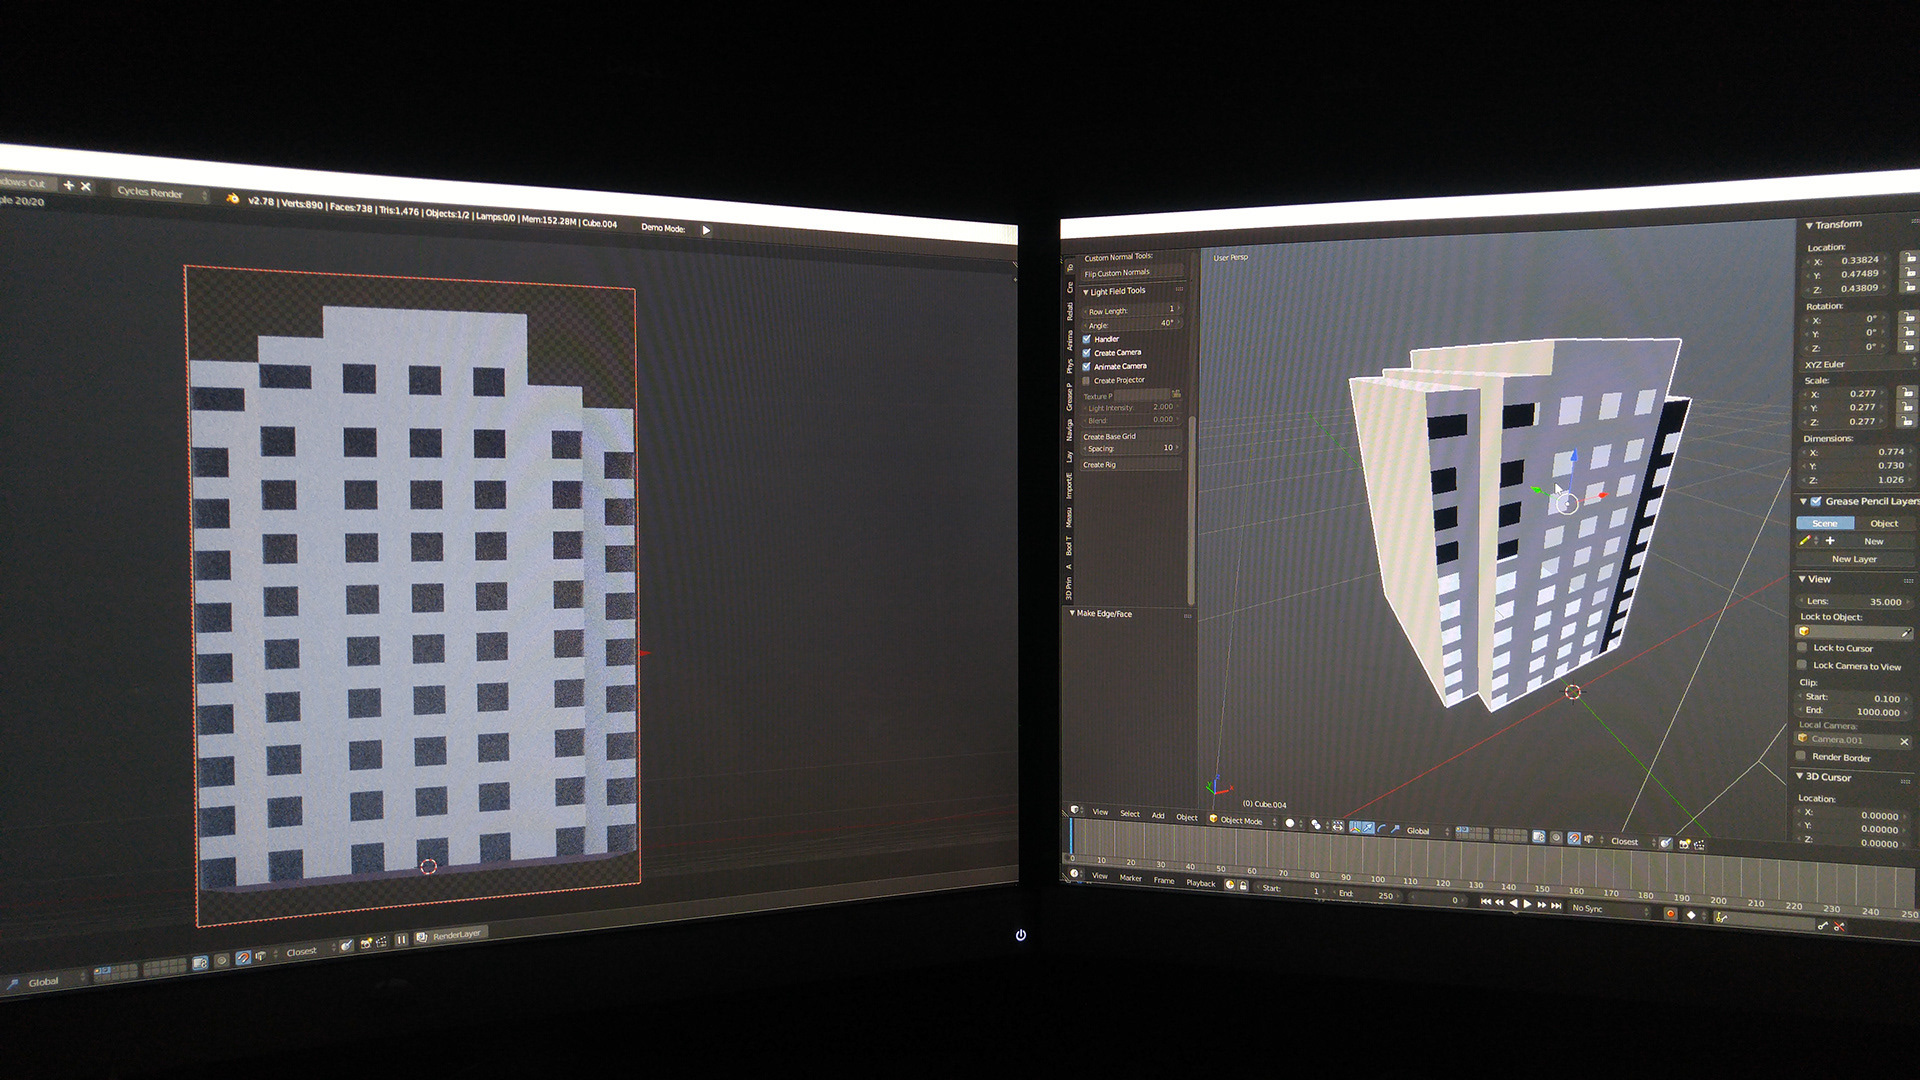Play the animation in the timeline
The width and height of the screenshot is (1920, 1080).
pyautogui.click(x=1527, y=904)
